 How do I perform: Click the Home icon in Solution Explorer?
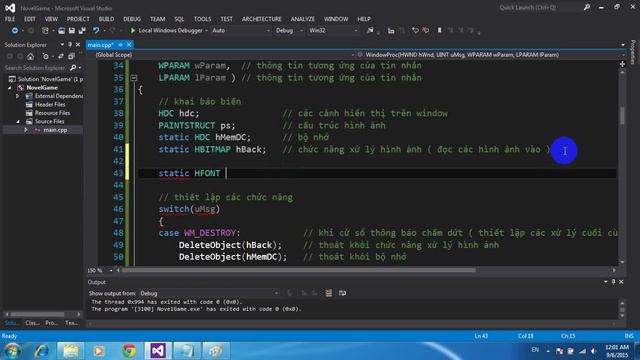click(30, 56)
